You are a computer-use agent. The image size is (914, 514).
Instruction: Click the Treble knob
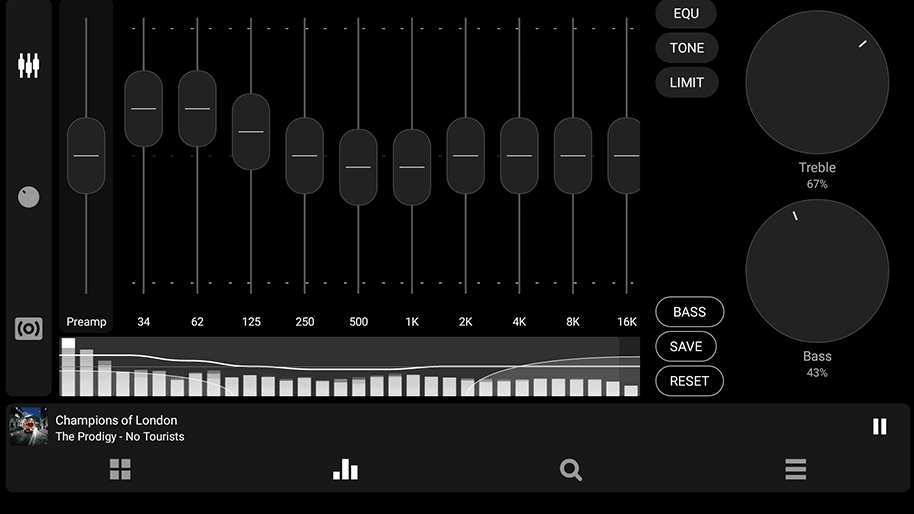click(817, 82)
